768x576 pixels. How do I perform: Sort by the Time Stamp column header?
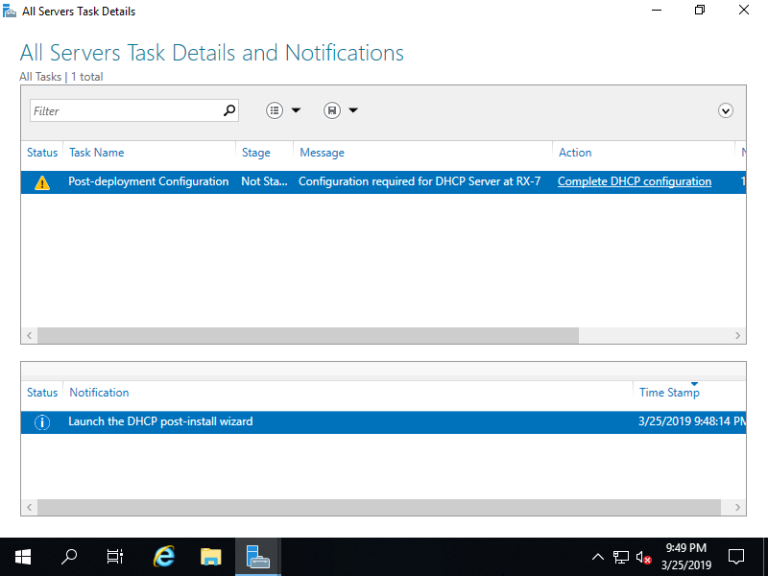[669, 393]
